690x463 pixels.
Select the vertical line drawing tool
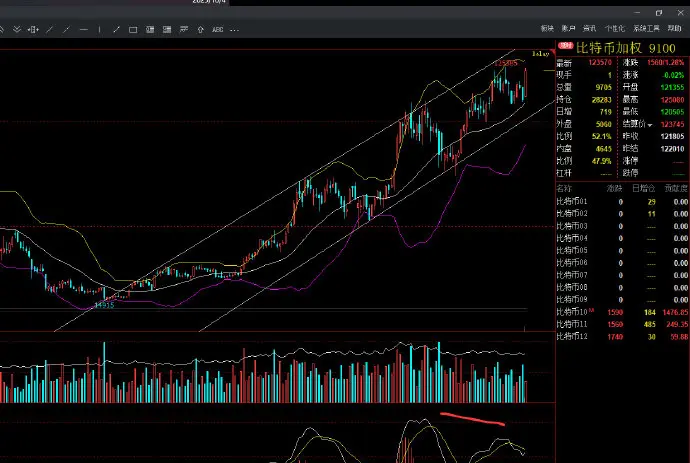[100, 29]
